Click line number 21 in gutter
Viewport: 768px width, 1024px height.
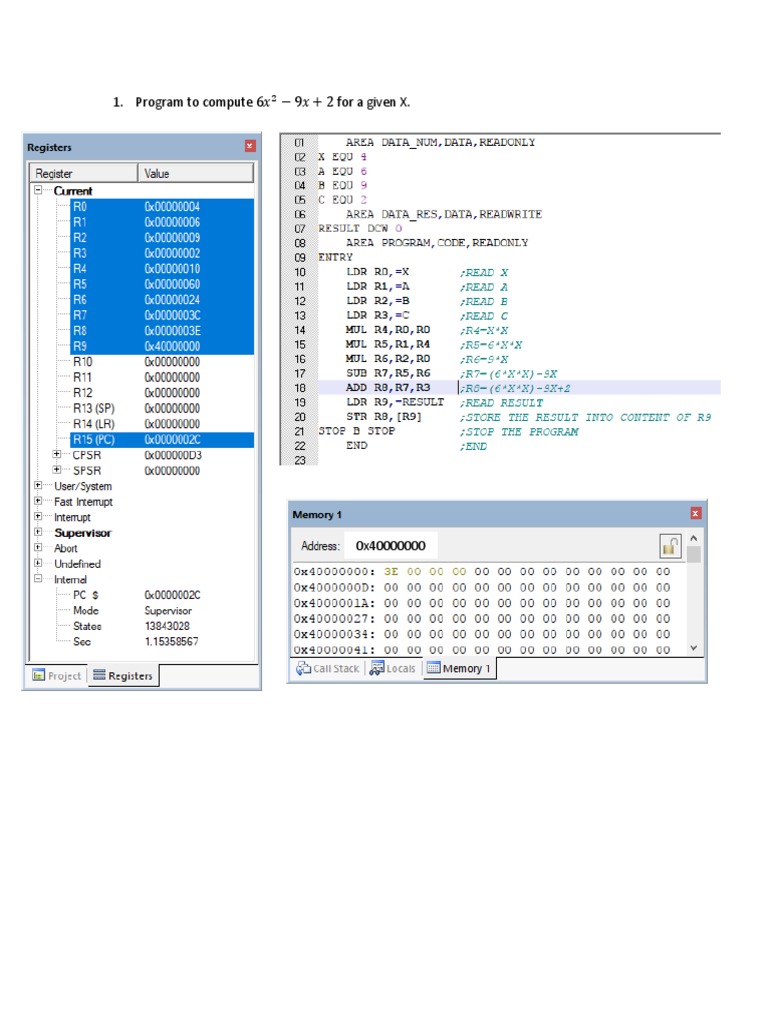pos(300,431)
